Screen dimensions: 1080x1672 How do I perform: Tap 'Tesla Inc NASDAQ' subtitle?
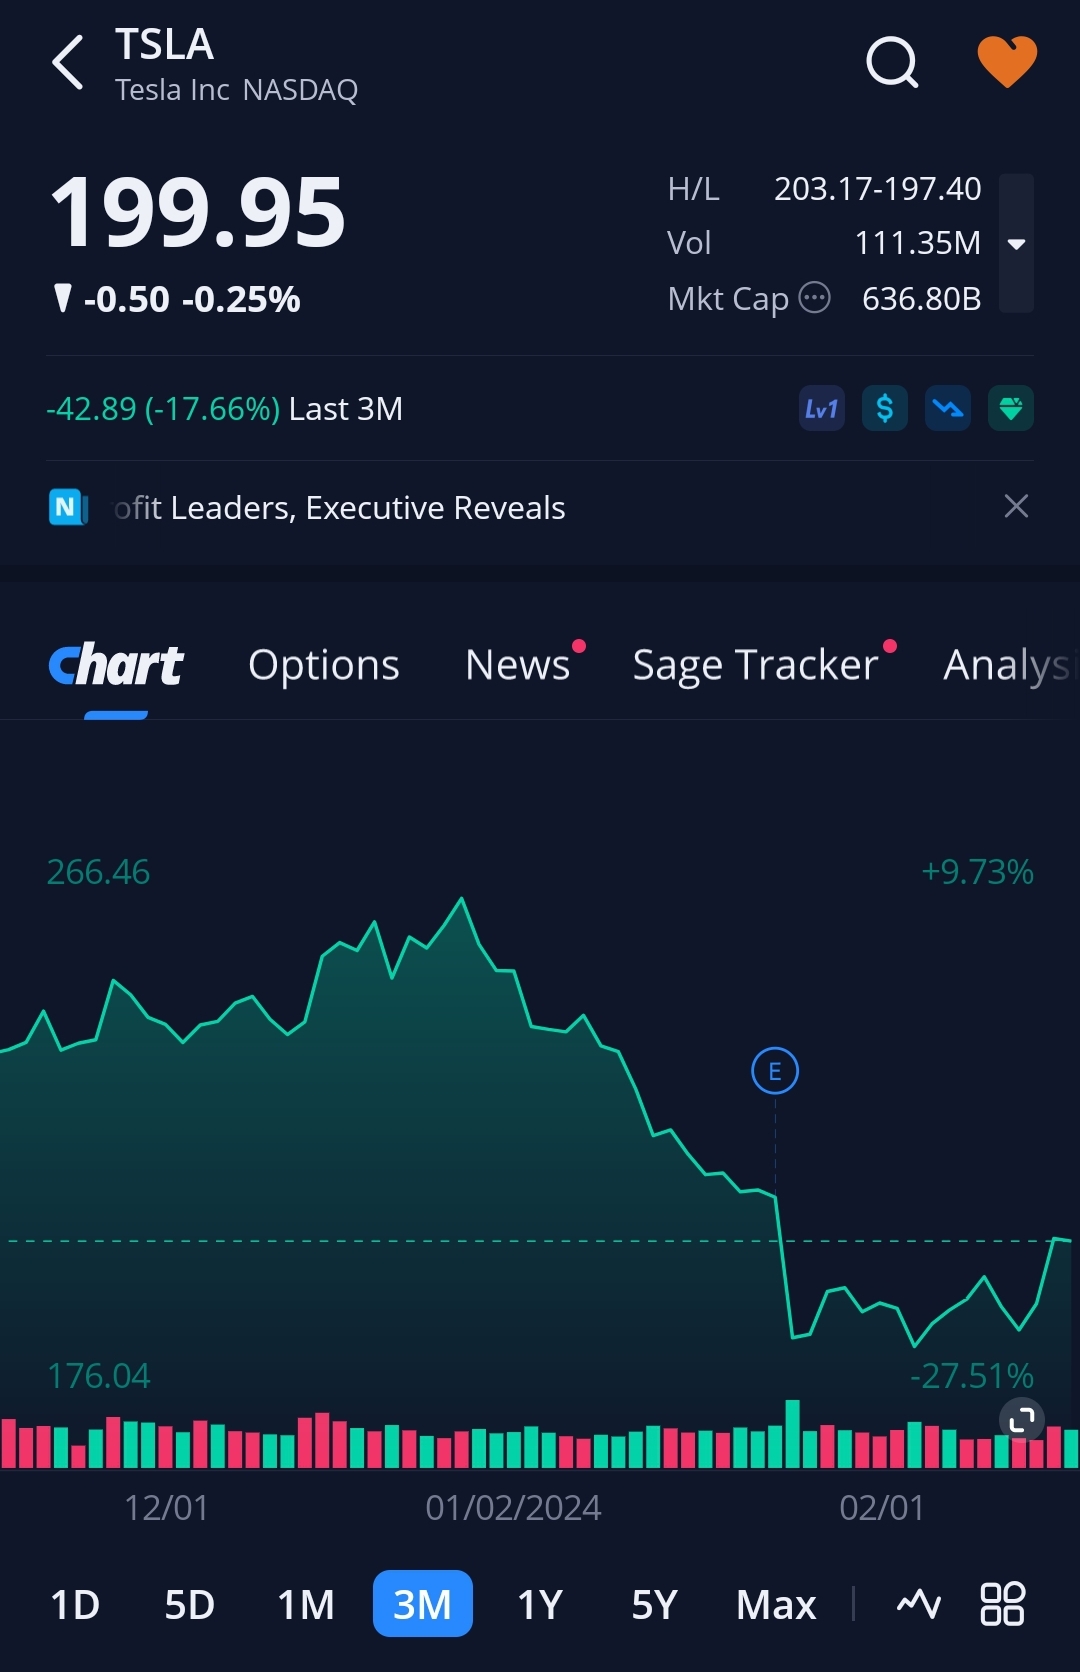pos(236,90)
